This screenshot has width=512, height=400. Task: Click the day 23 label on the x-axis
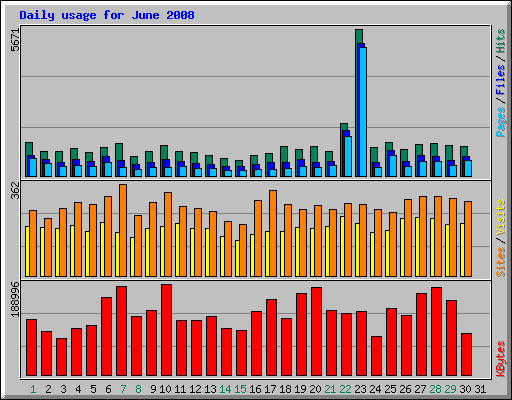pyautogui.click(x=360, y=389)
